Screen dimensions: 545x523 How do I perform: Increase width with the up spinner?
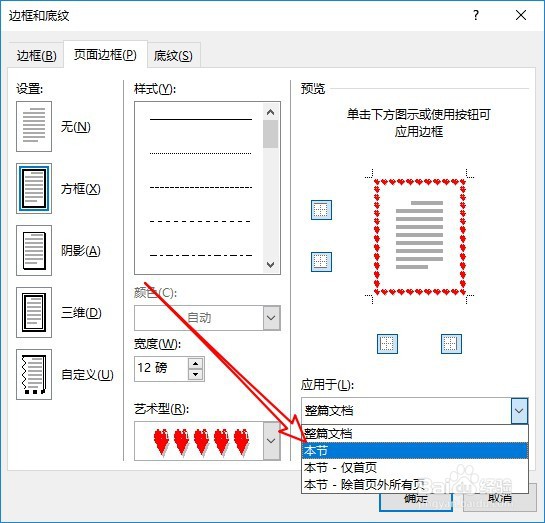(x=195, y=363)
